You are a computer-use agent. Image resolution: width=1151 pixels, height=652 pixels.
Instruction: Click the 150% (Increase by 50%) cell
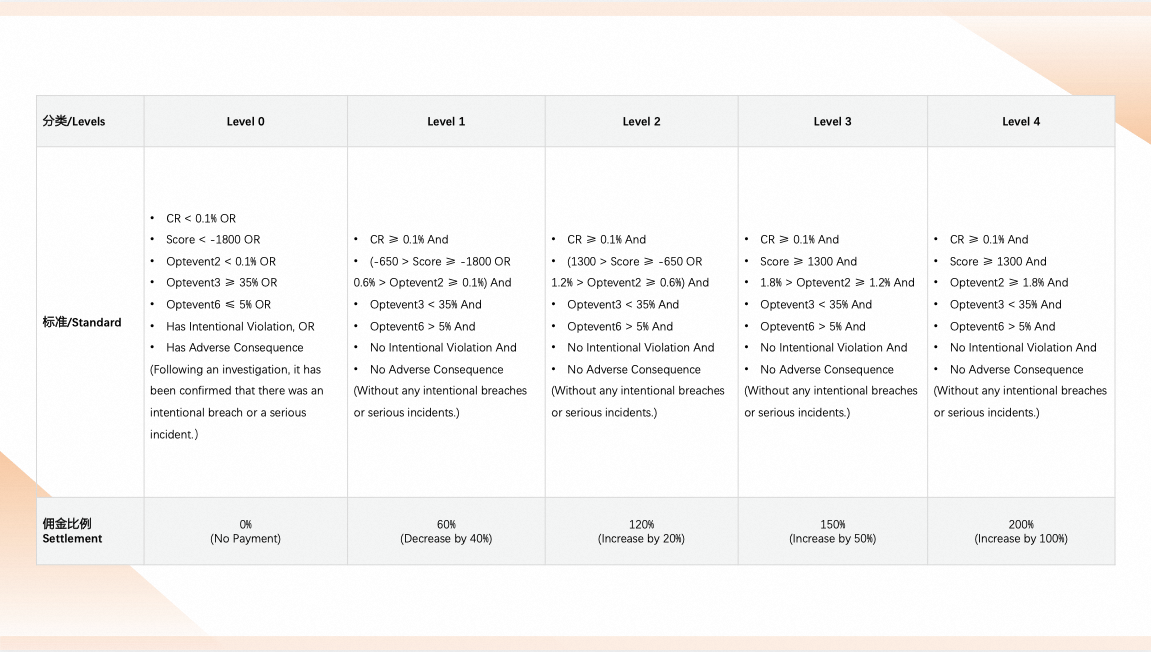832,531
